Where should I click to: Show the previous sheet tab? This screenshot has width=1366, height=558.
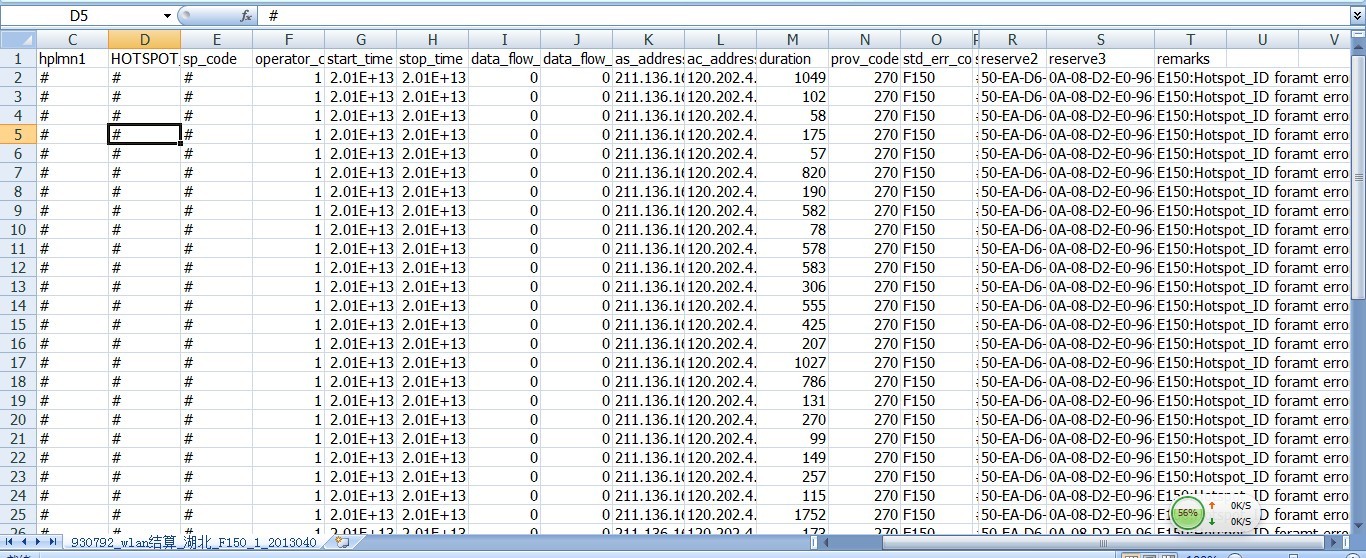tap(24, 541)
